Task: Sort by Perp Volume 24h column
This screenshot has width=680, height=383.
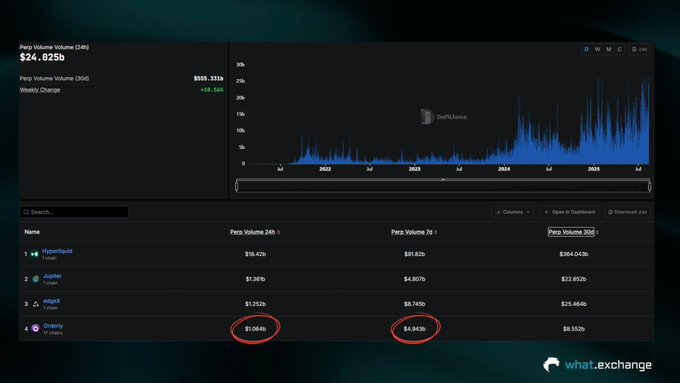Action: tap(255, 232)
